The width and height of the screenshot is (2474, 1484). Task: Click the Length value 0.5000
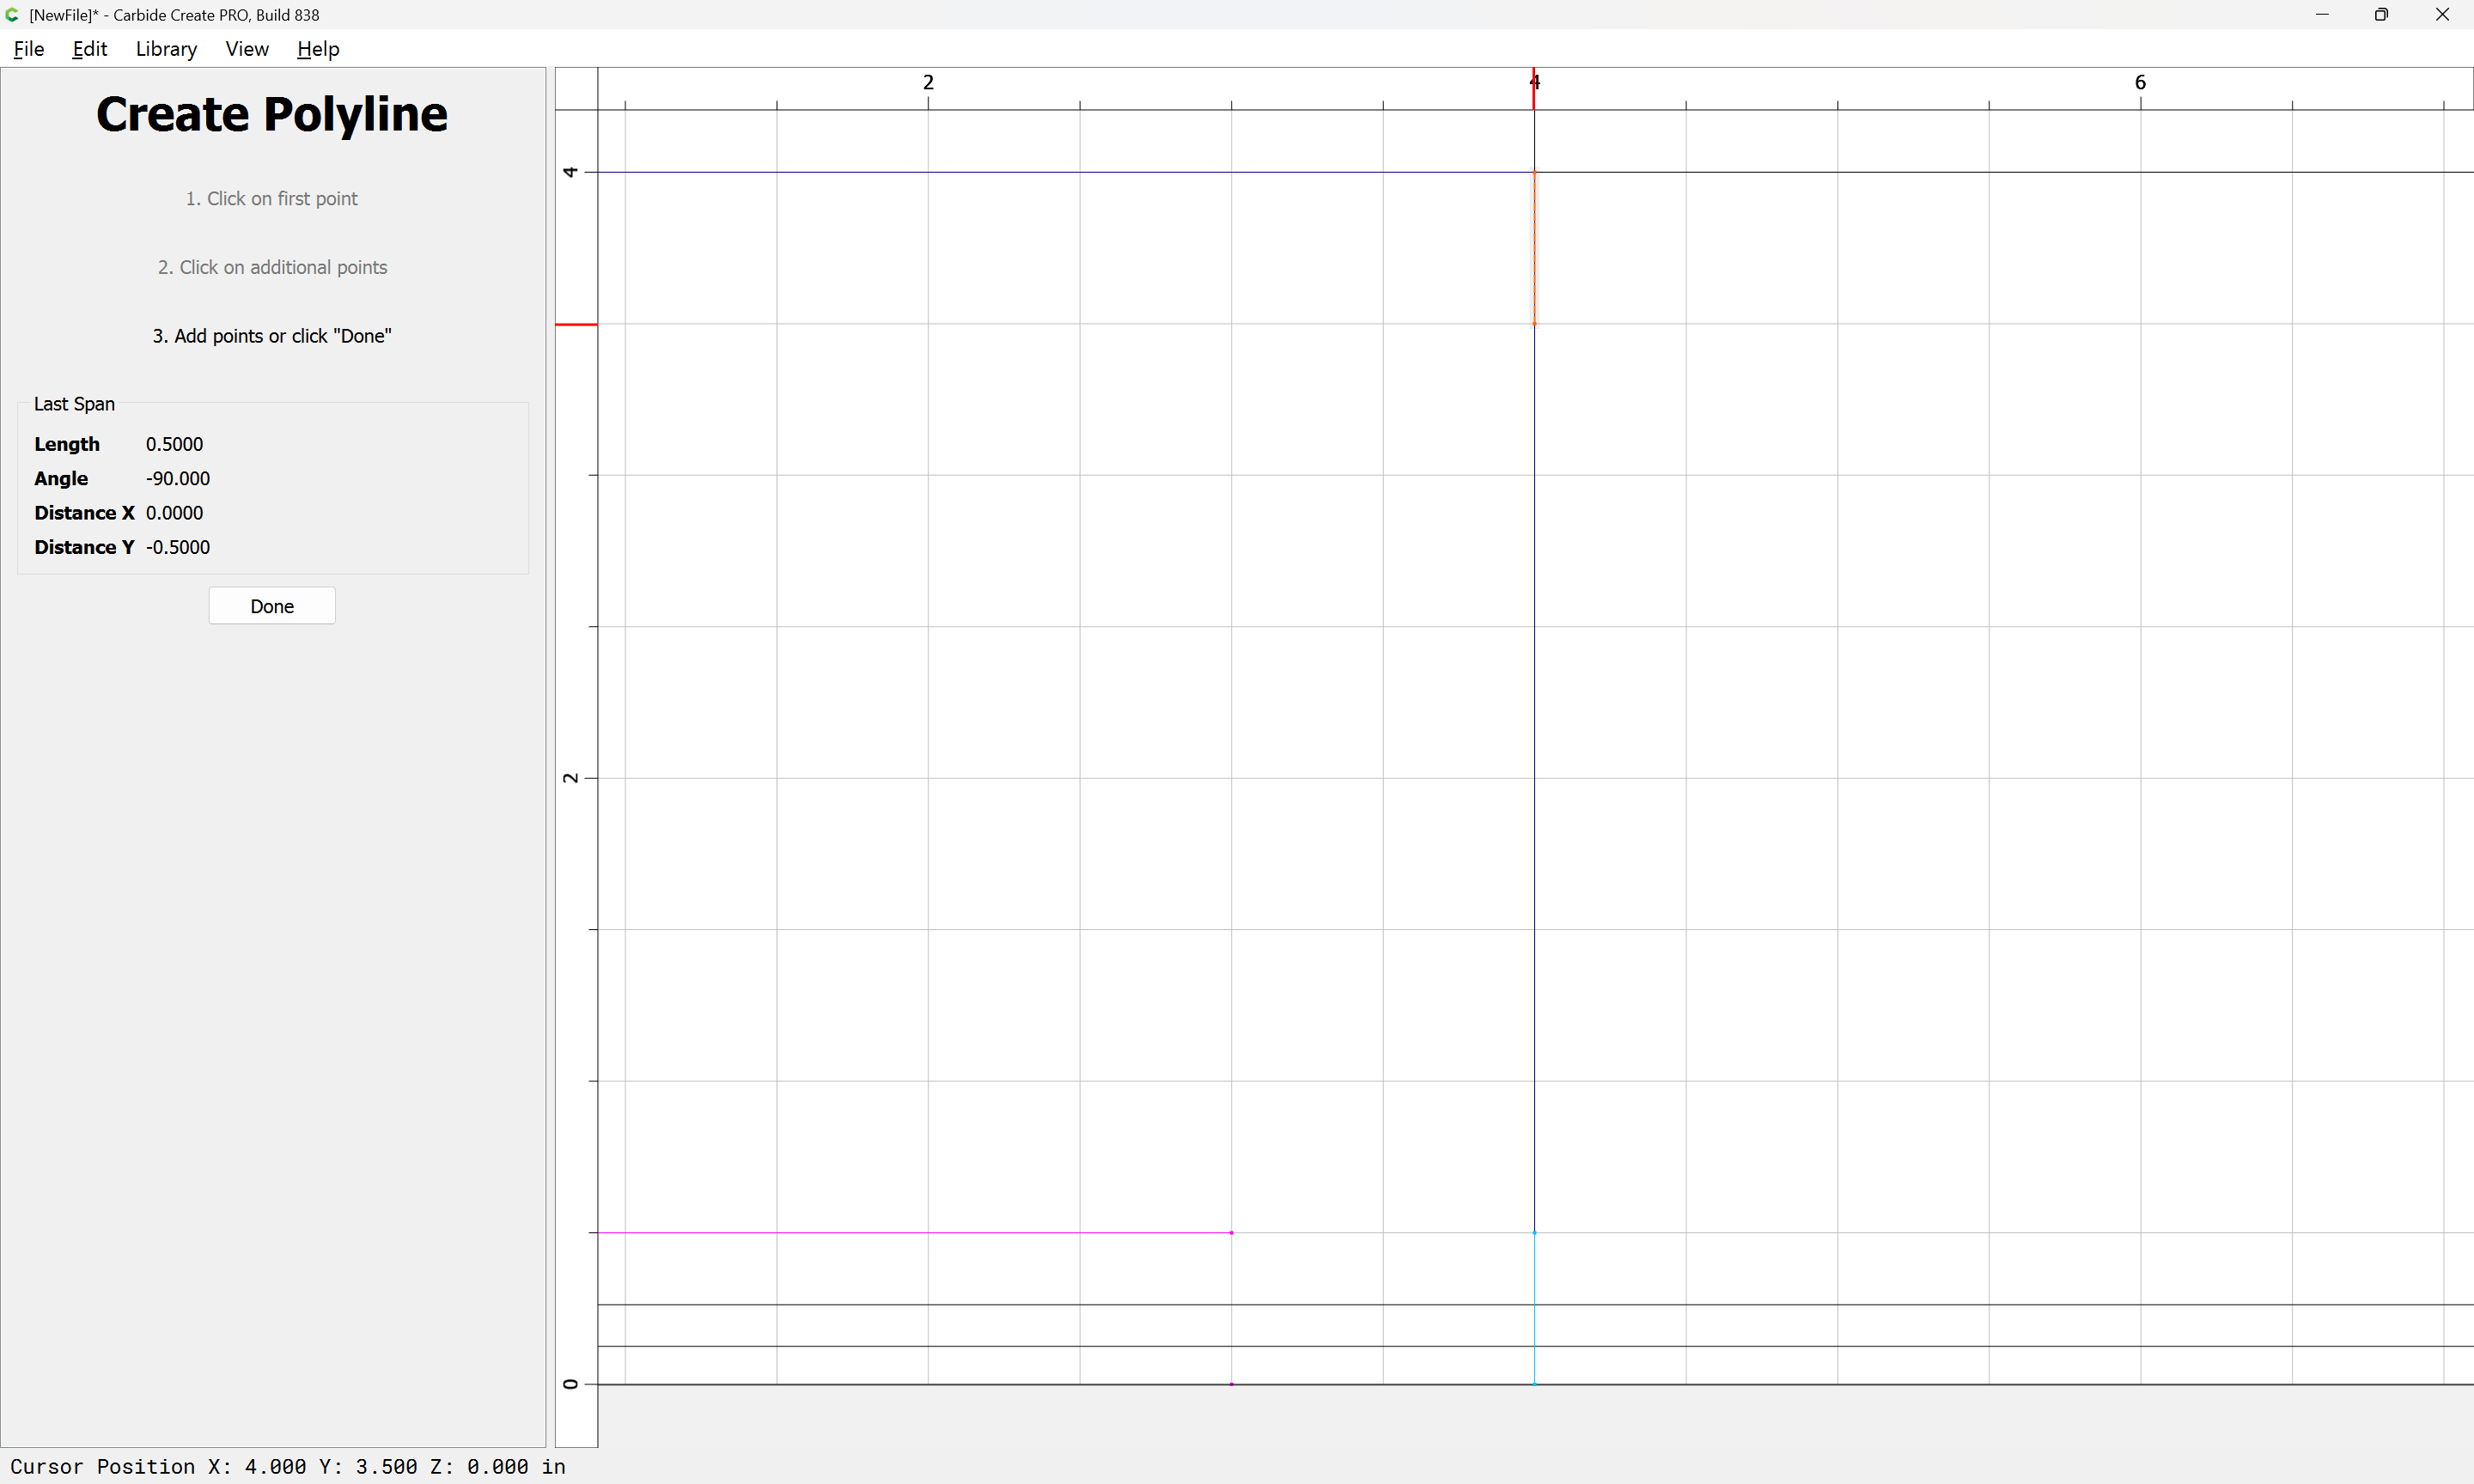(x=174, y=444)
